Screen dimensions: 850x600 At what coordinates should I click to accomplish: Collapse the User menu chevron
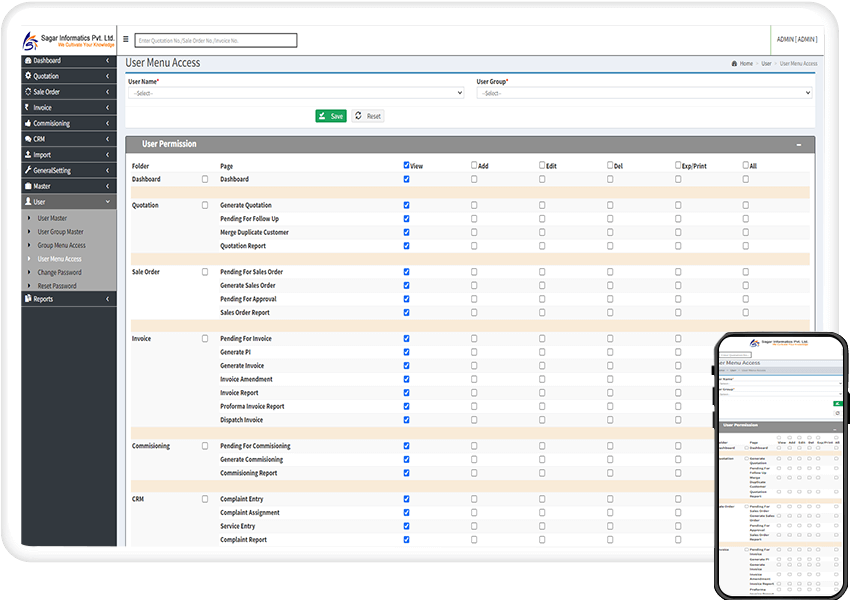pyautogui.click(x=107, y=202)
